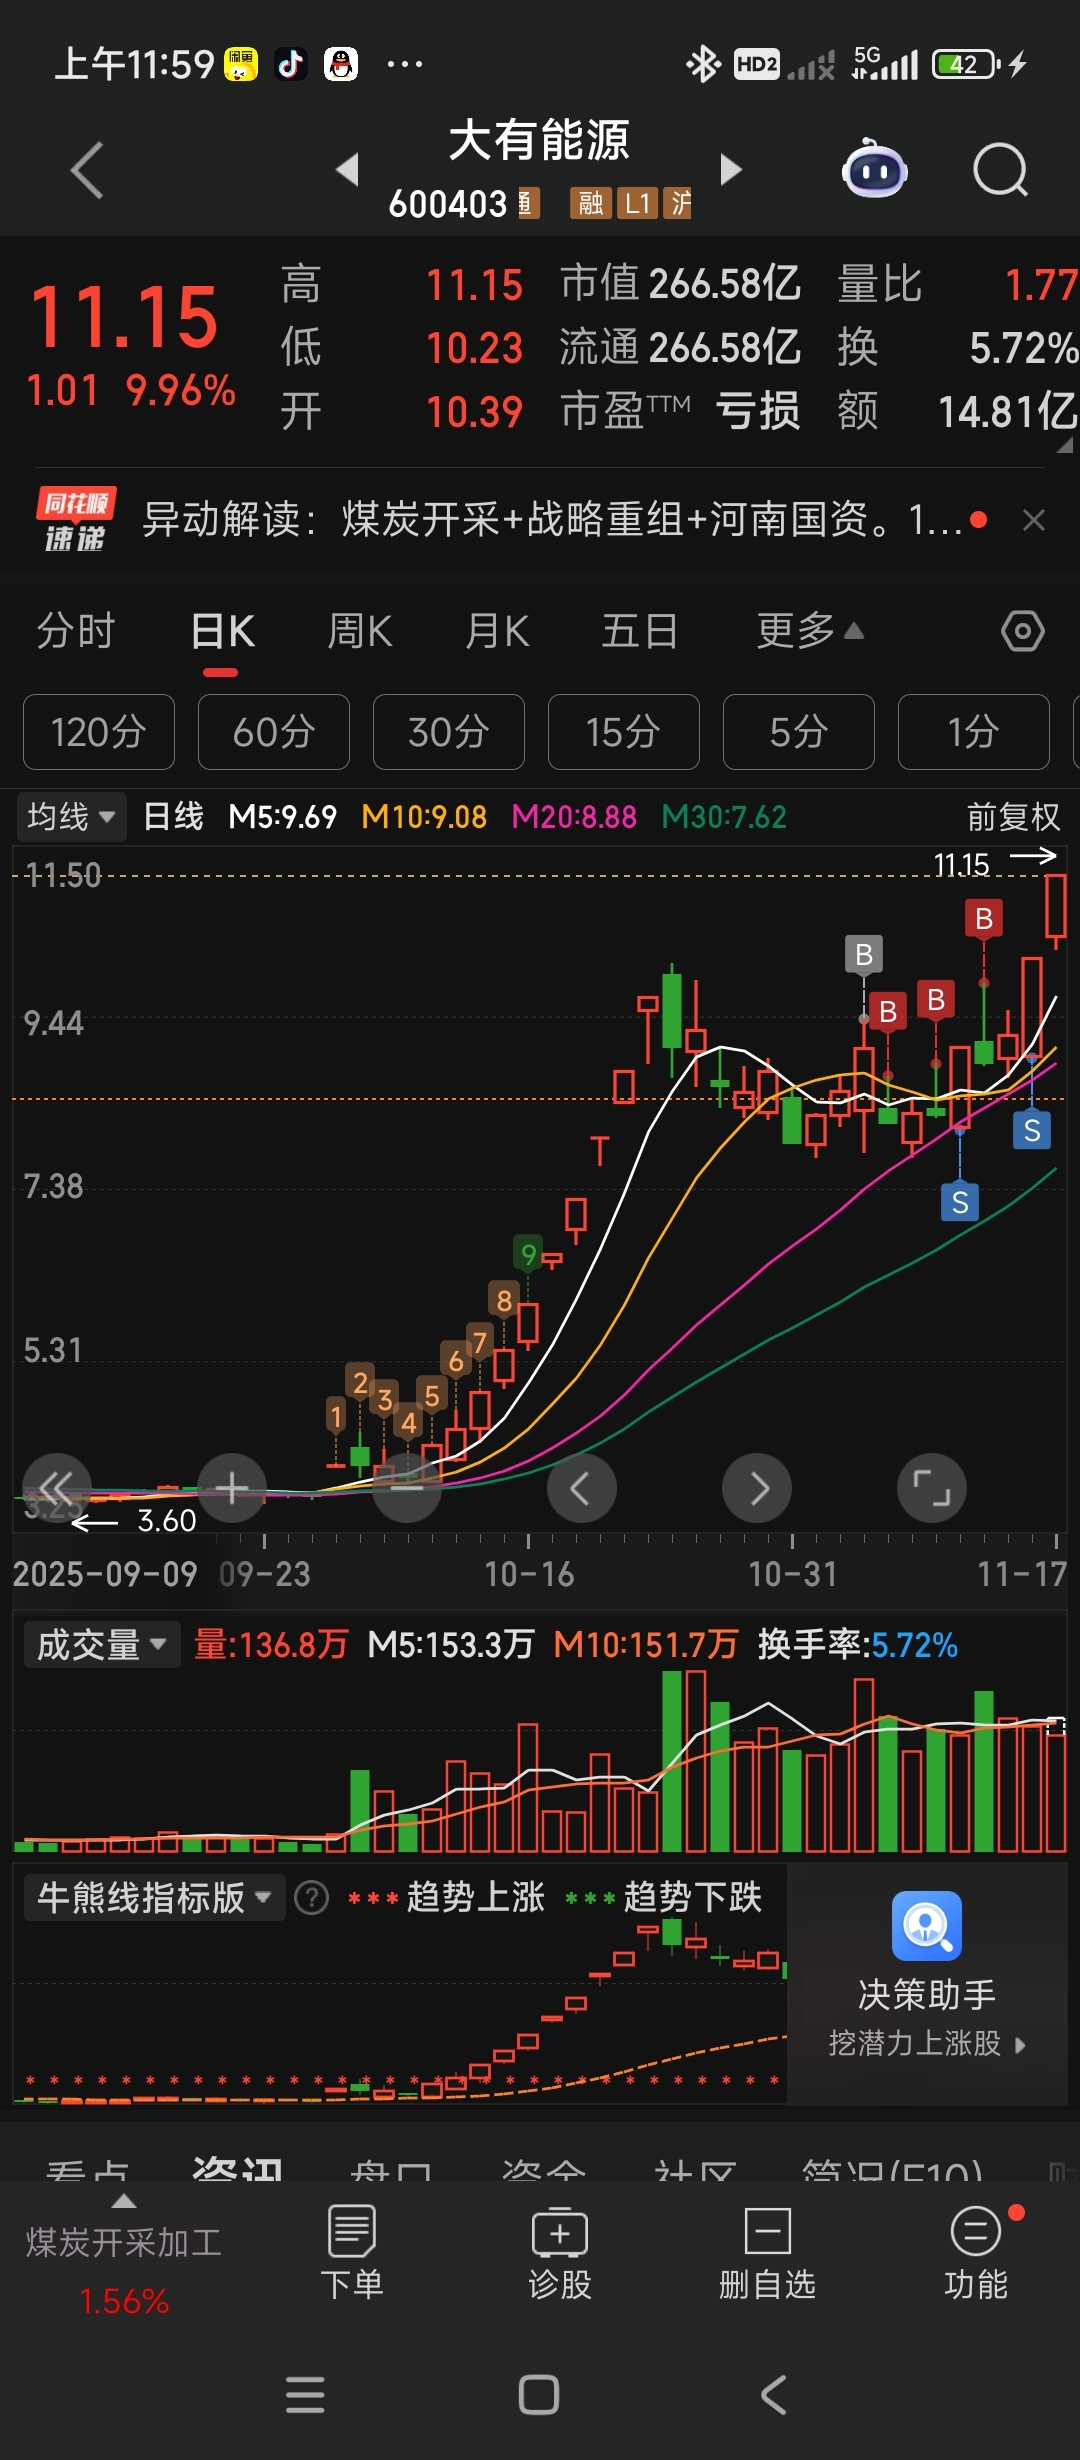Move chart right one step
1080x2460 pixels.
click(757, 1488)
